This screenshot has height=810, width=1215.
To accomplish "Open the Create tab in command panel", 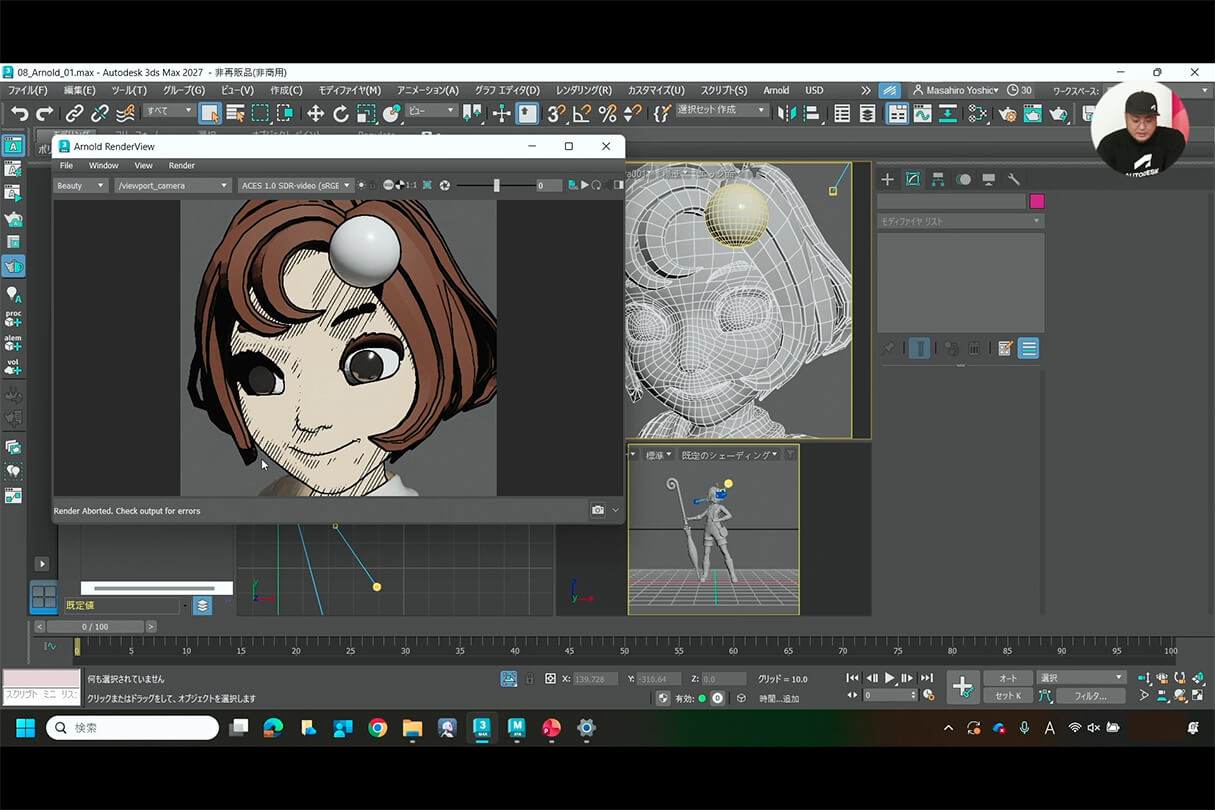I will tap(887, 179).
